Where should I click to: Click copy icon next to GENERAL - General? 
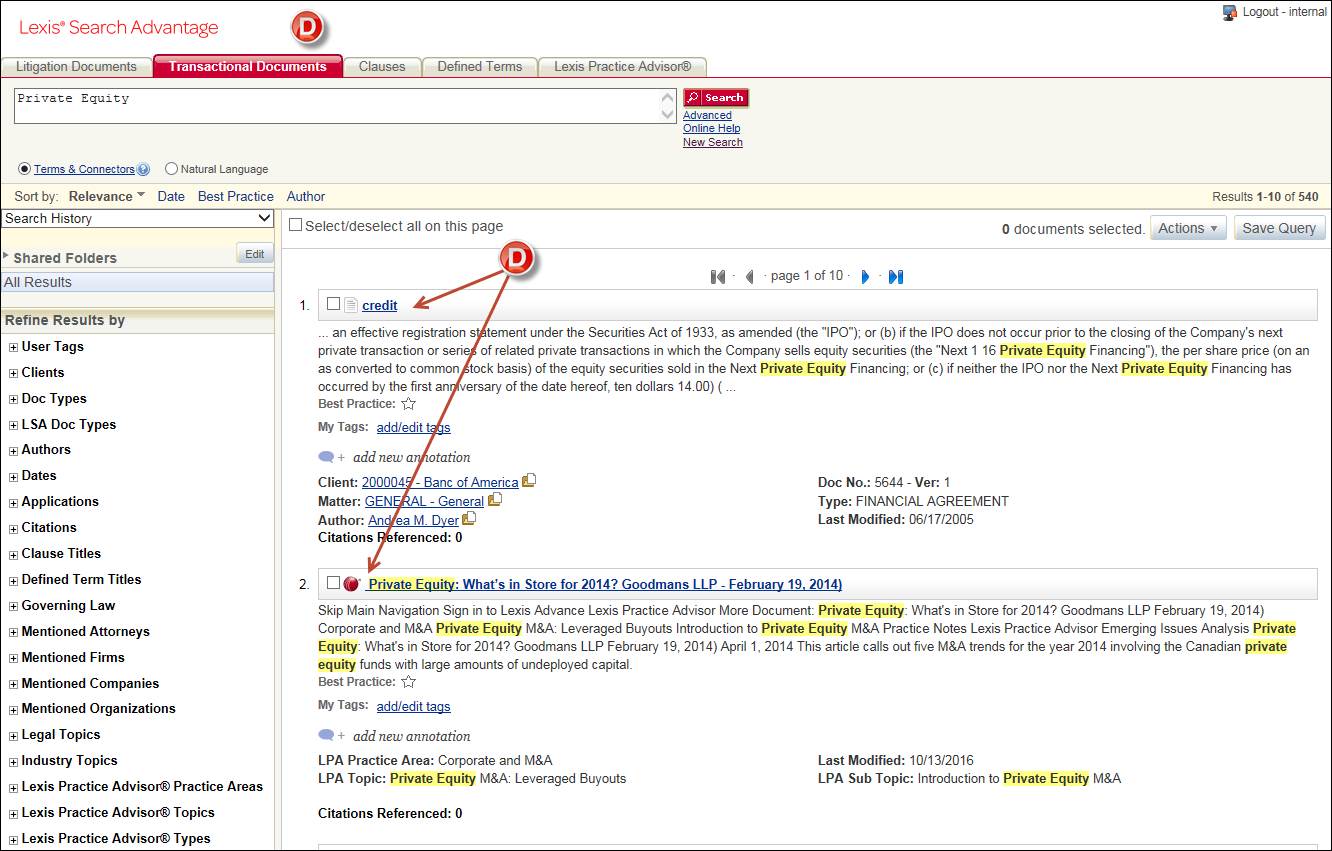495,500
